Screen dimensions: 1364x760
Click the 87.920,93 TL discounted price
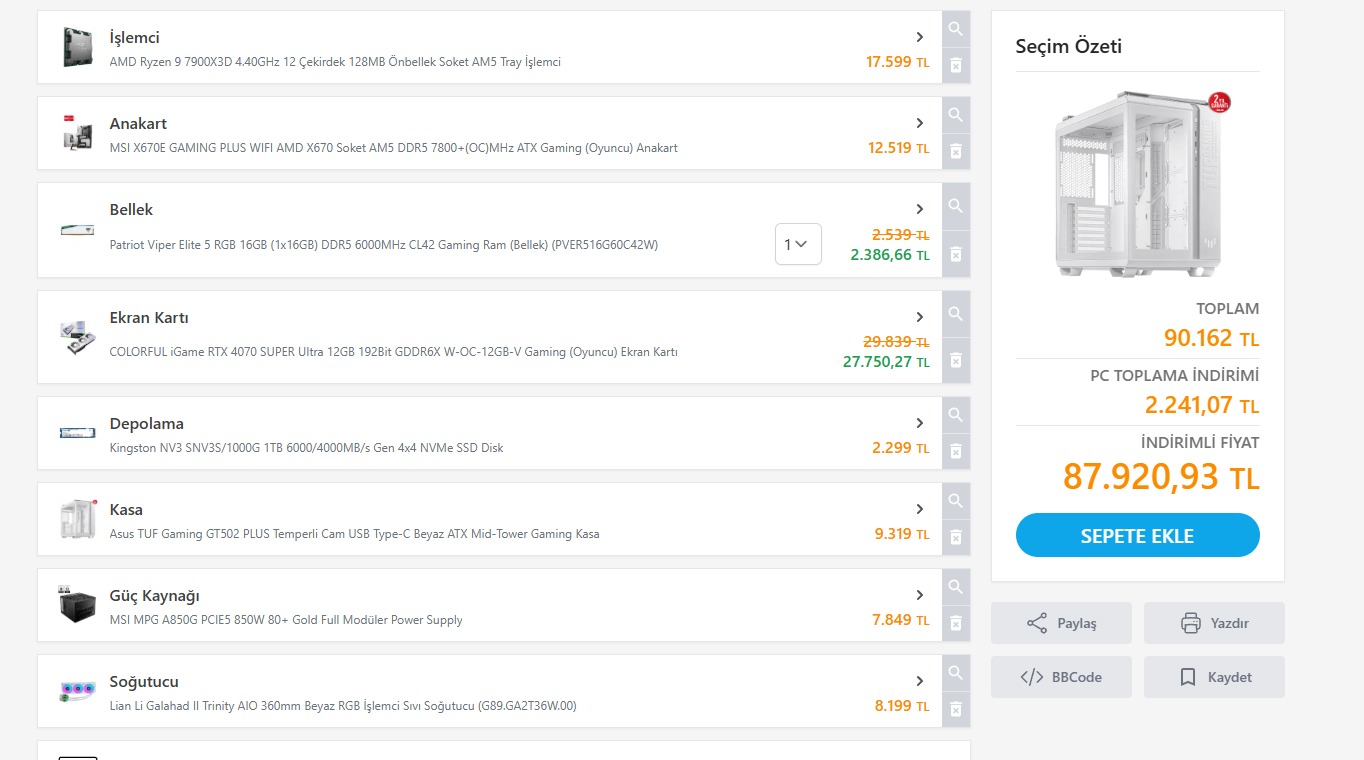1161,477
